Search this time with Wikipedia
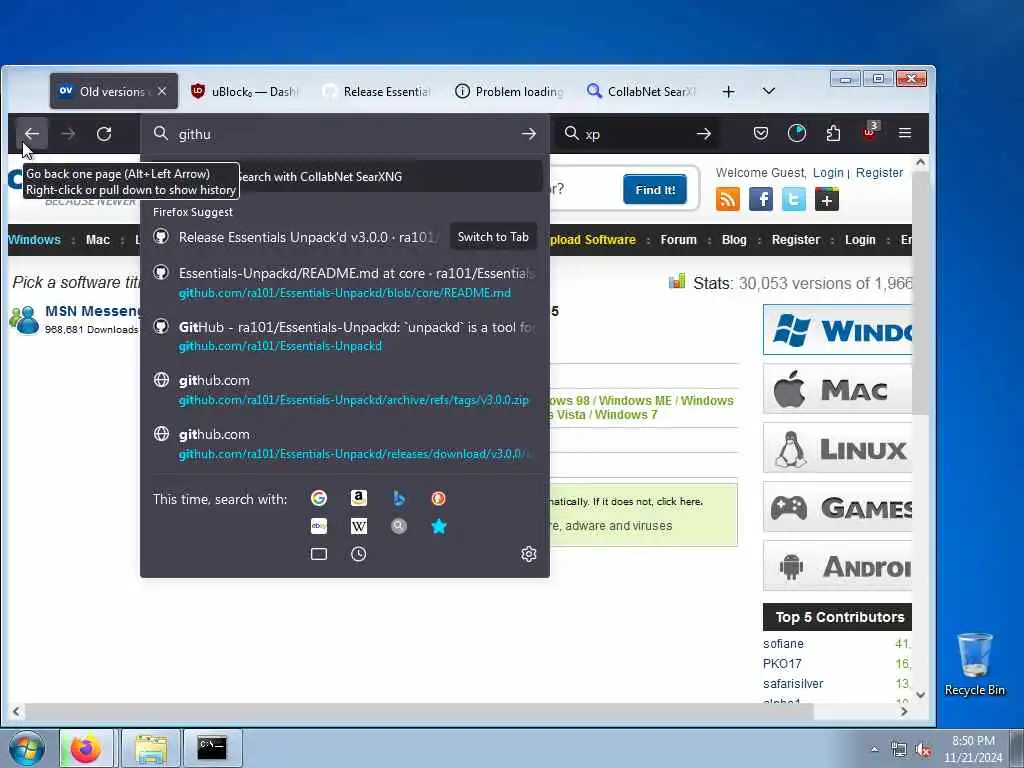This screenshot has width=1024, height=768. (359, 526)
